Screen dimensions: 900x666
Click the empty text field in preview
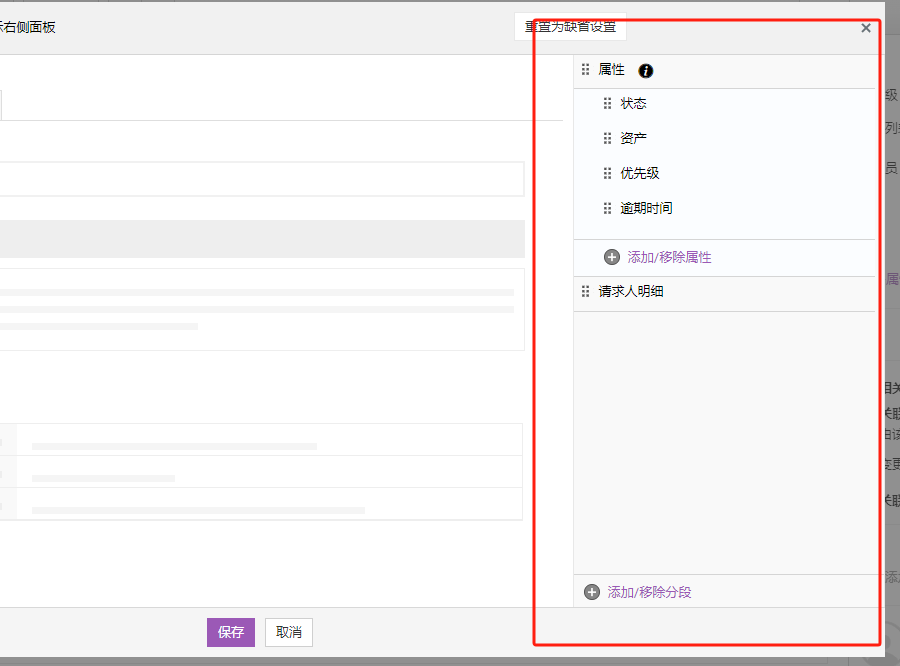pos(260,179)
